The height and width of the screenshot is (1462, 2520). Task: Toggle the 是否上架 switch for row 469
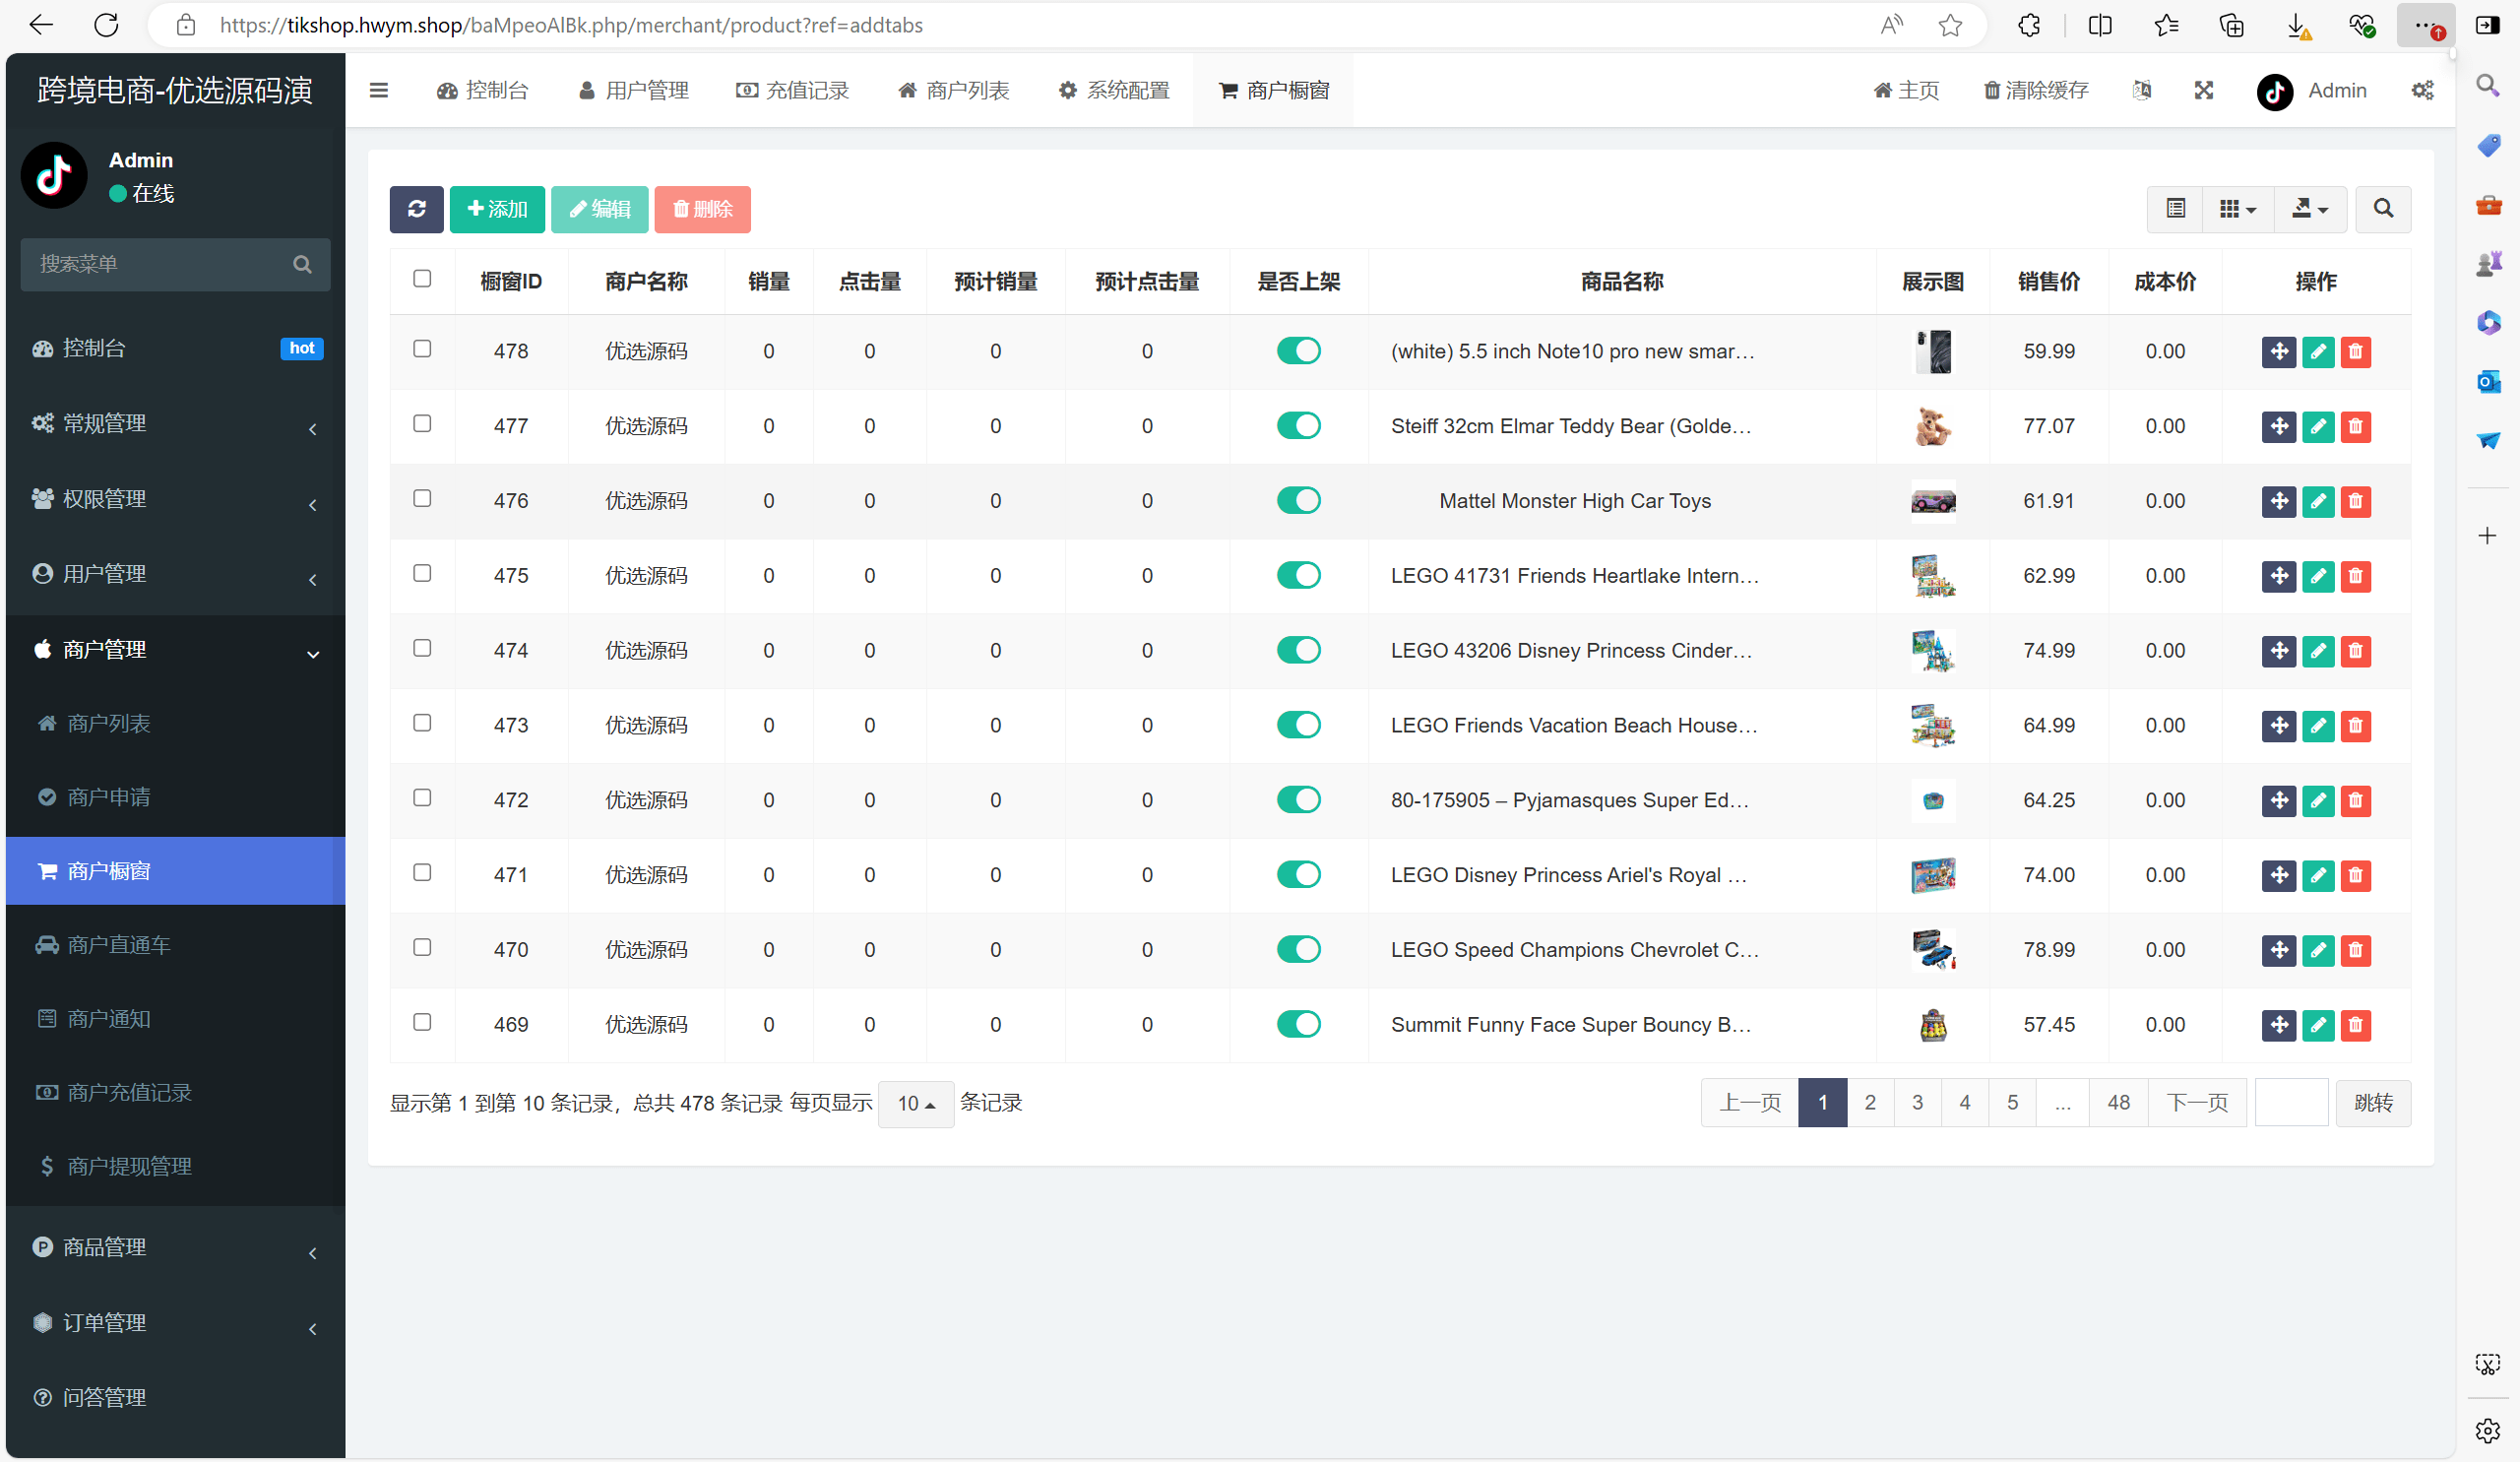pos(1298,1025)
